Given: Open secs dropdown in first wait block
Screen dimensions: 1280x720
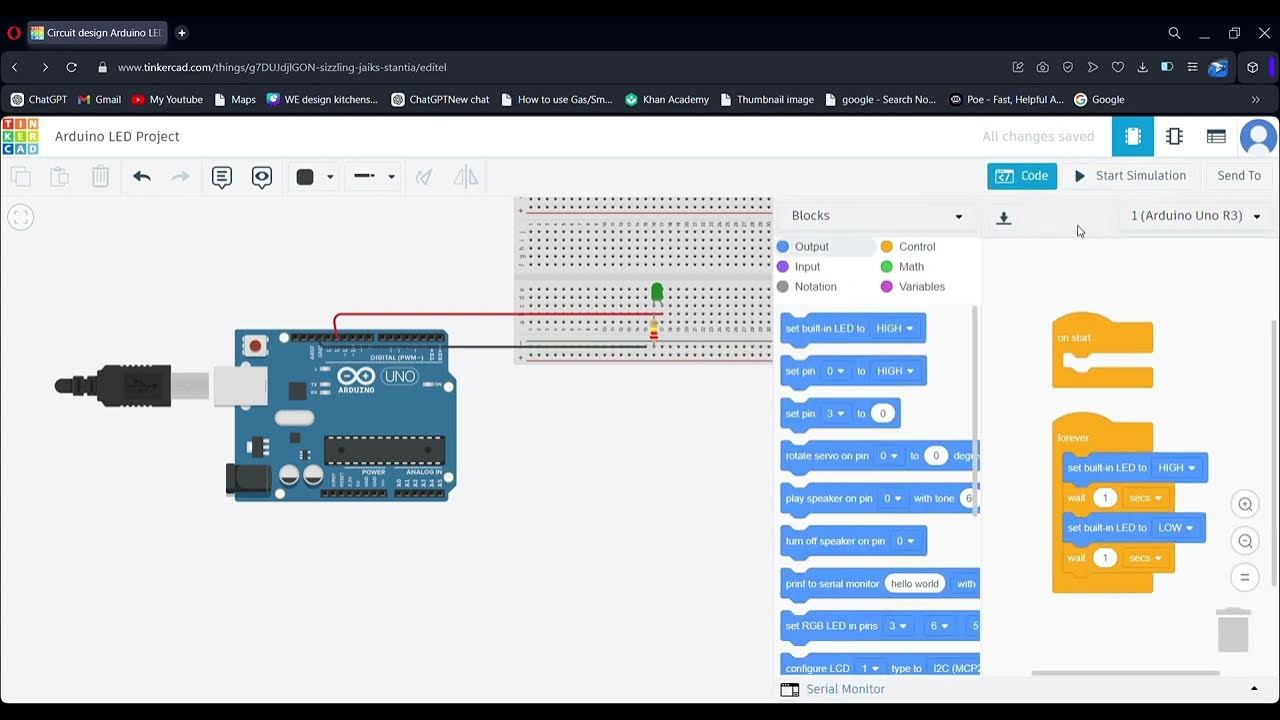Looking at the screenshot, I should pos(1145,498).
